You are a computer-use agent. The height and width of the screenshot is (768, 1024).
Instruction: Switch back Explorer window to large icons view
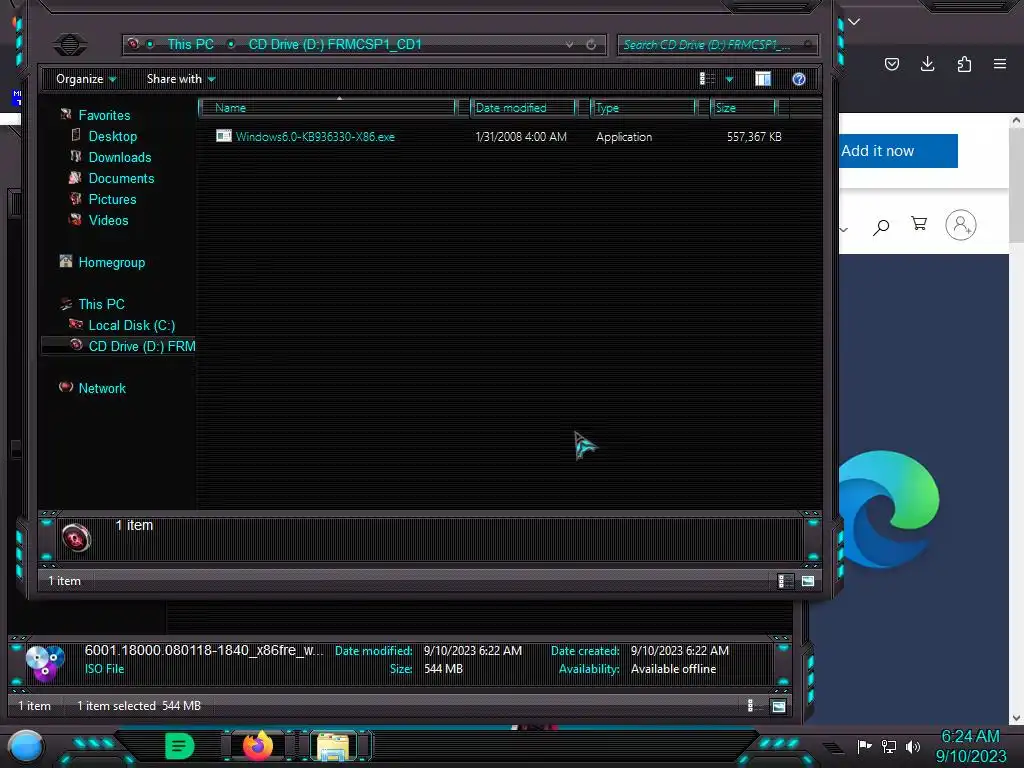coord(778,705)
